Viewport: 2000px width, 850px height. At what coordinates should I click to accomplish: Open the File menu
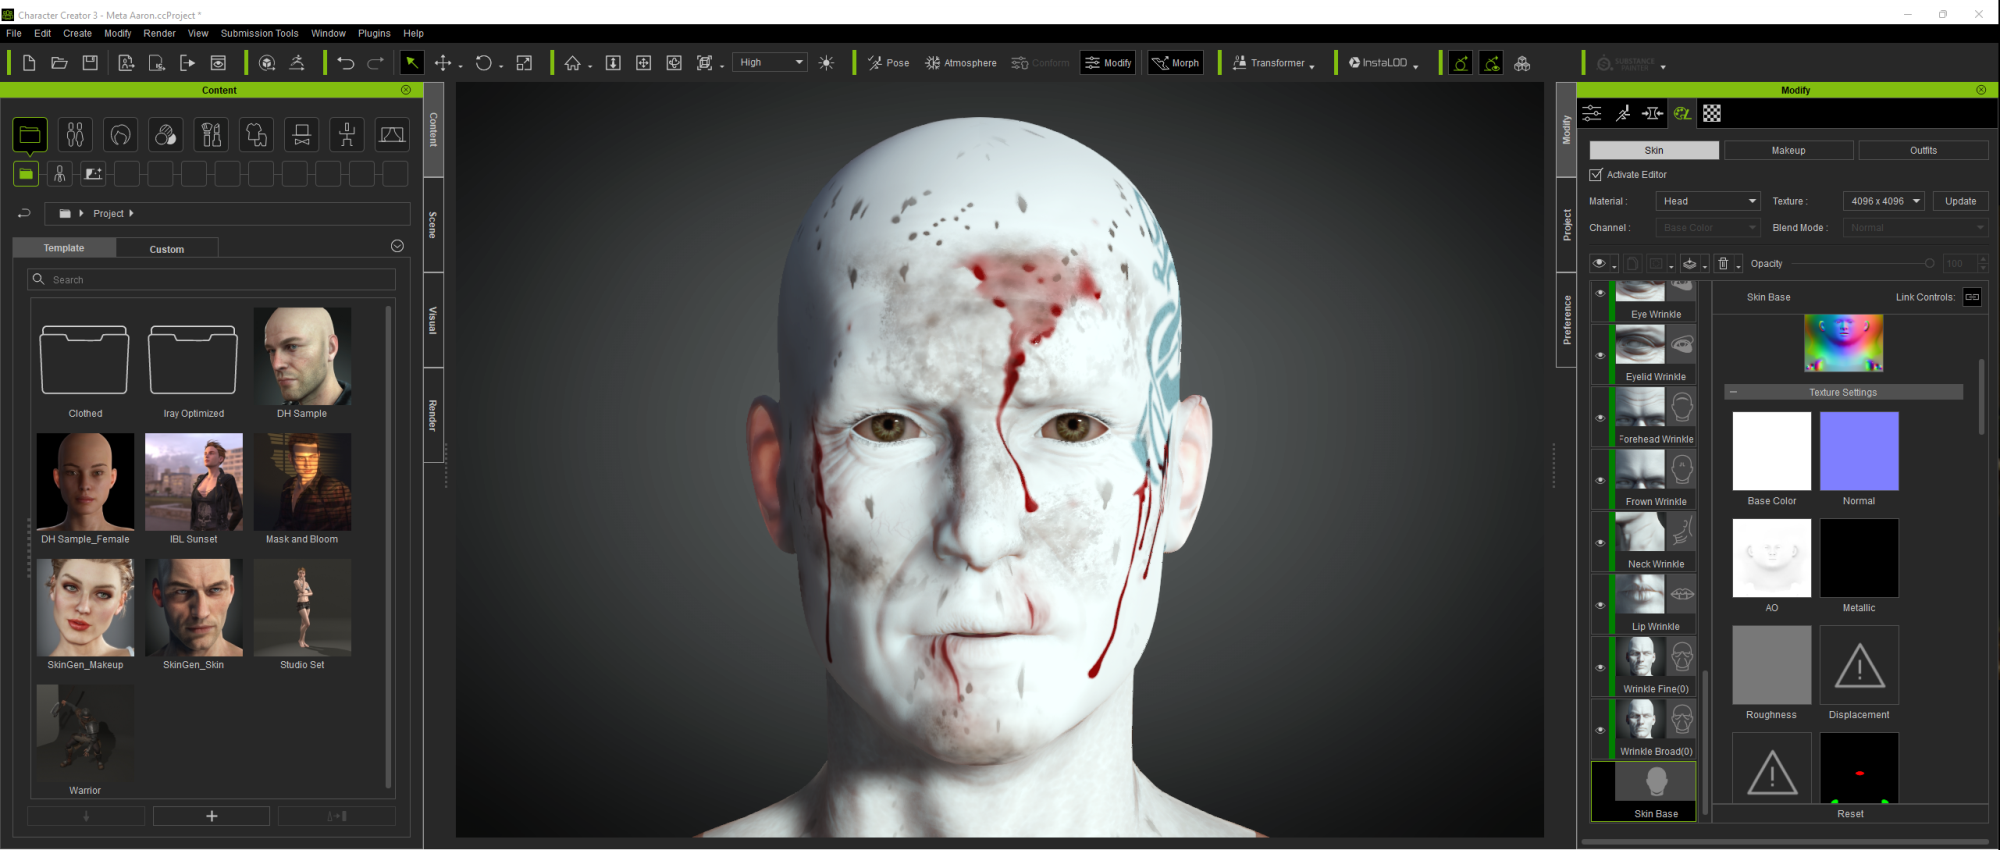click(x=14, y=33)
